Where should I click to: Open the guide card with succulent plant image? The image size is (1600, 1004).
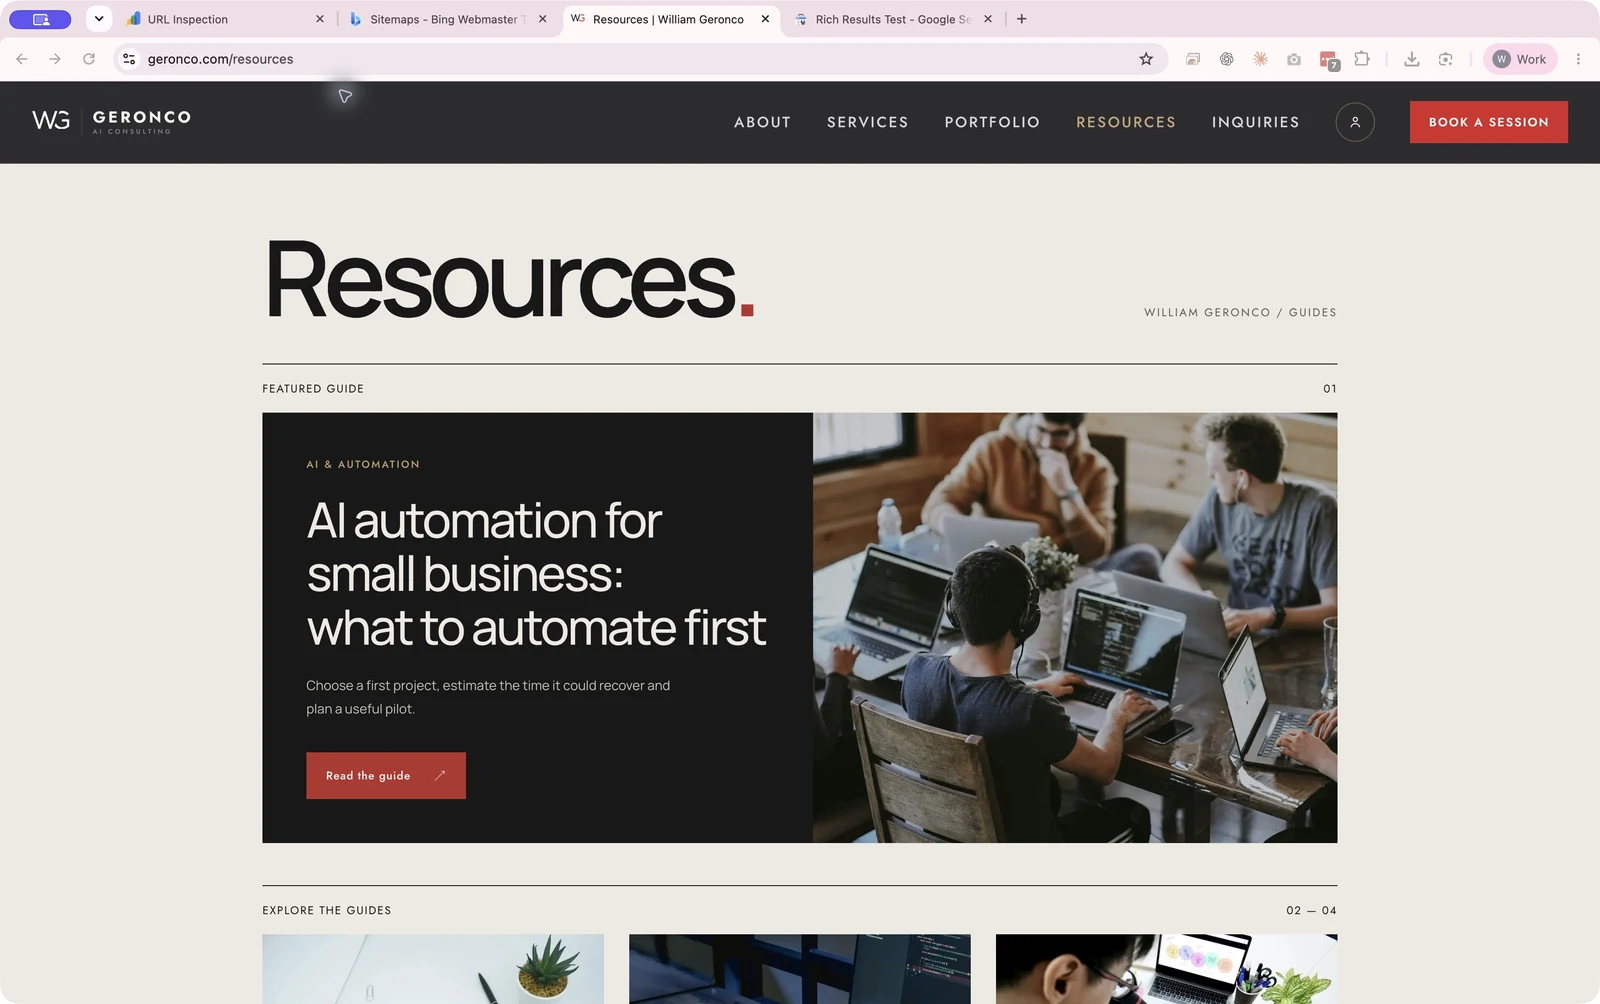[433, 969]
